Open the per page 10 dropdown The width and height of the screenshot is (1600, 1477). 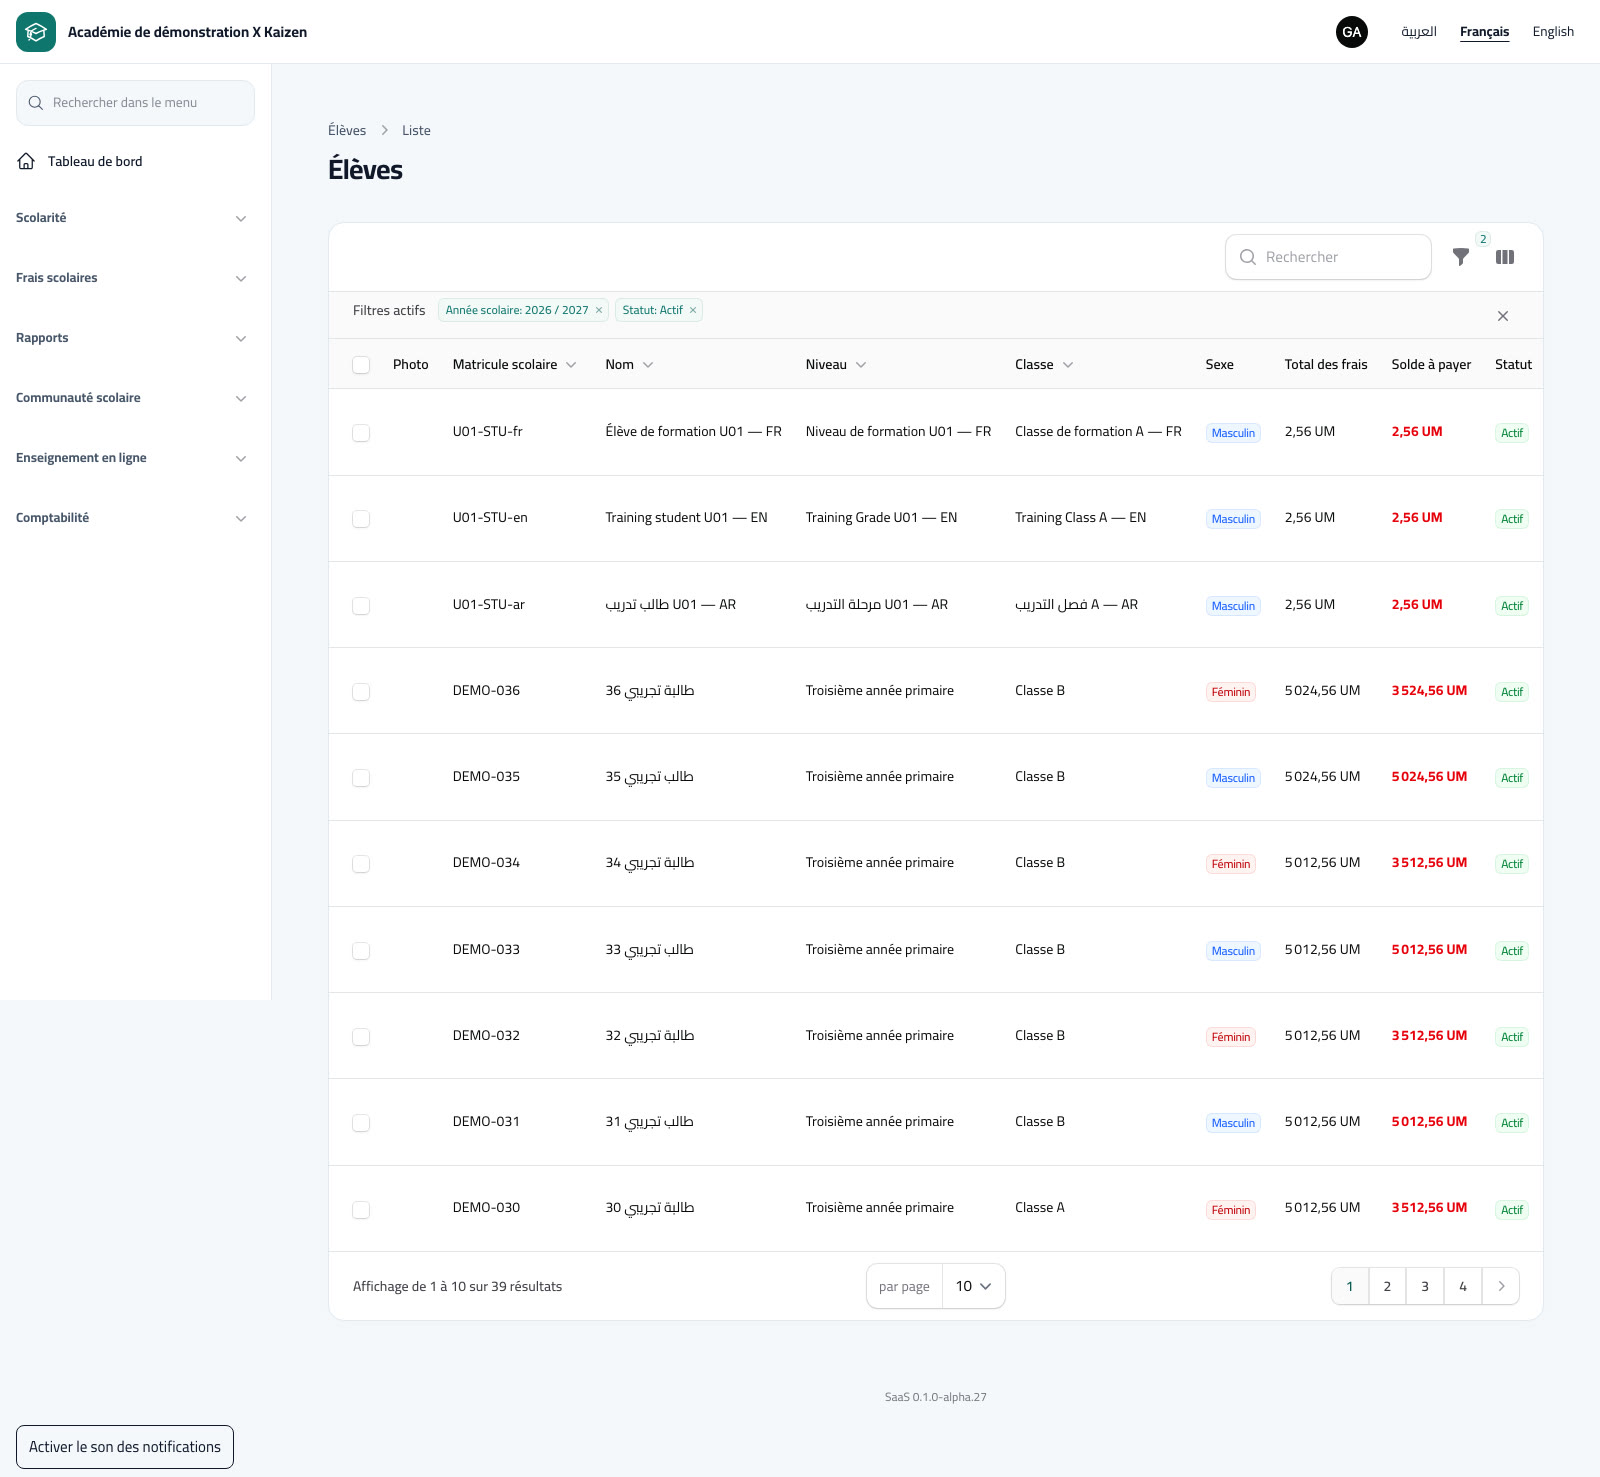[x=973, y=1286]
